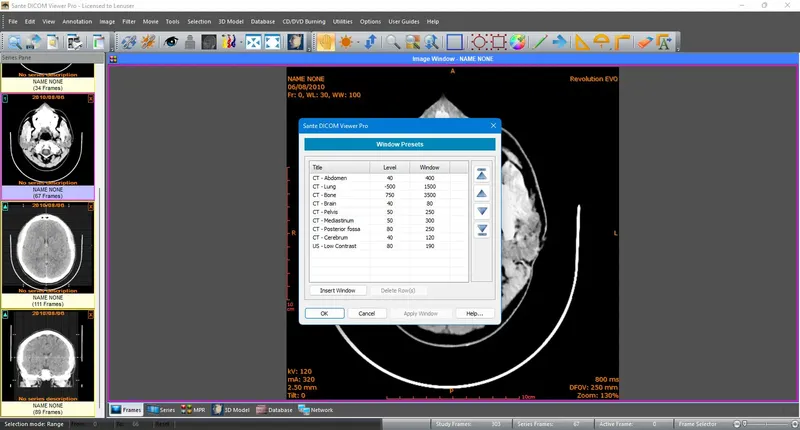Open the Annotation menu
800x430 pixels.
tap(76, 21)
